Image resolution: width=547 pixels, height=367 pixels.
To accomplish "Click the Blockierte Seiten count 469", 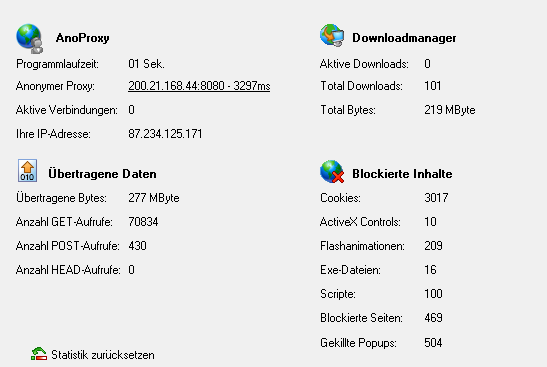I will [x=433, y=318].
